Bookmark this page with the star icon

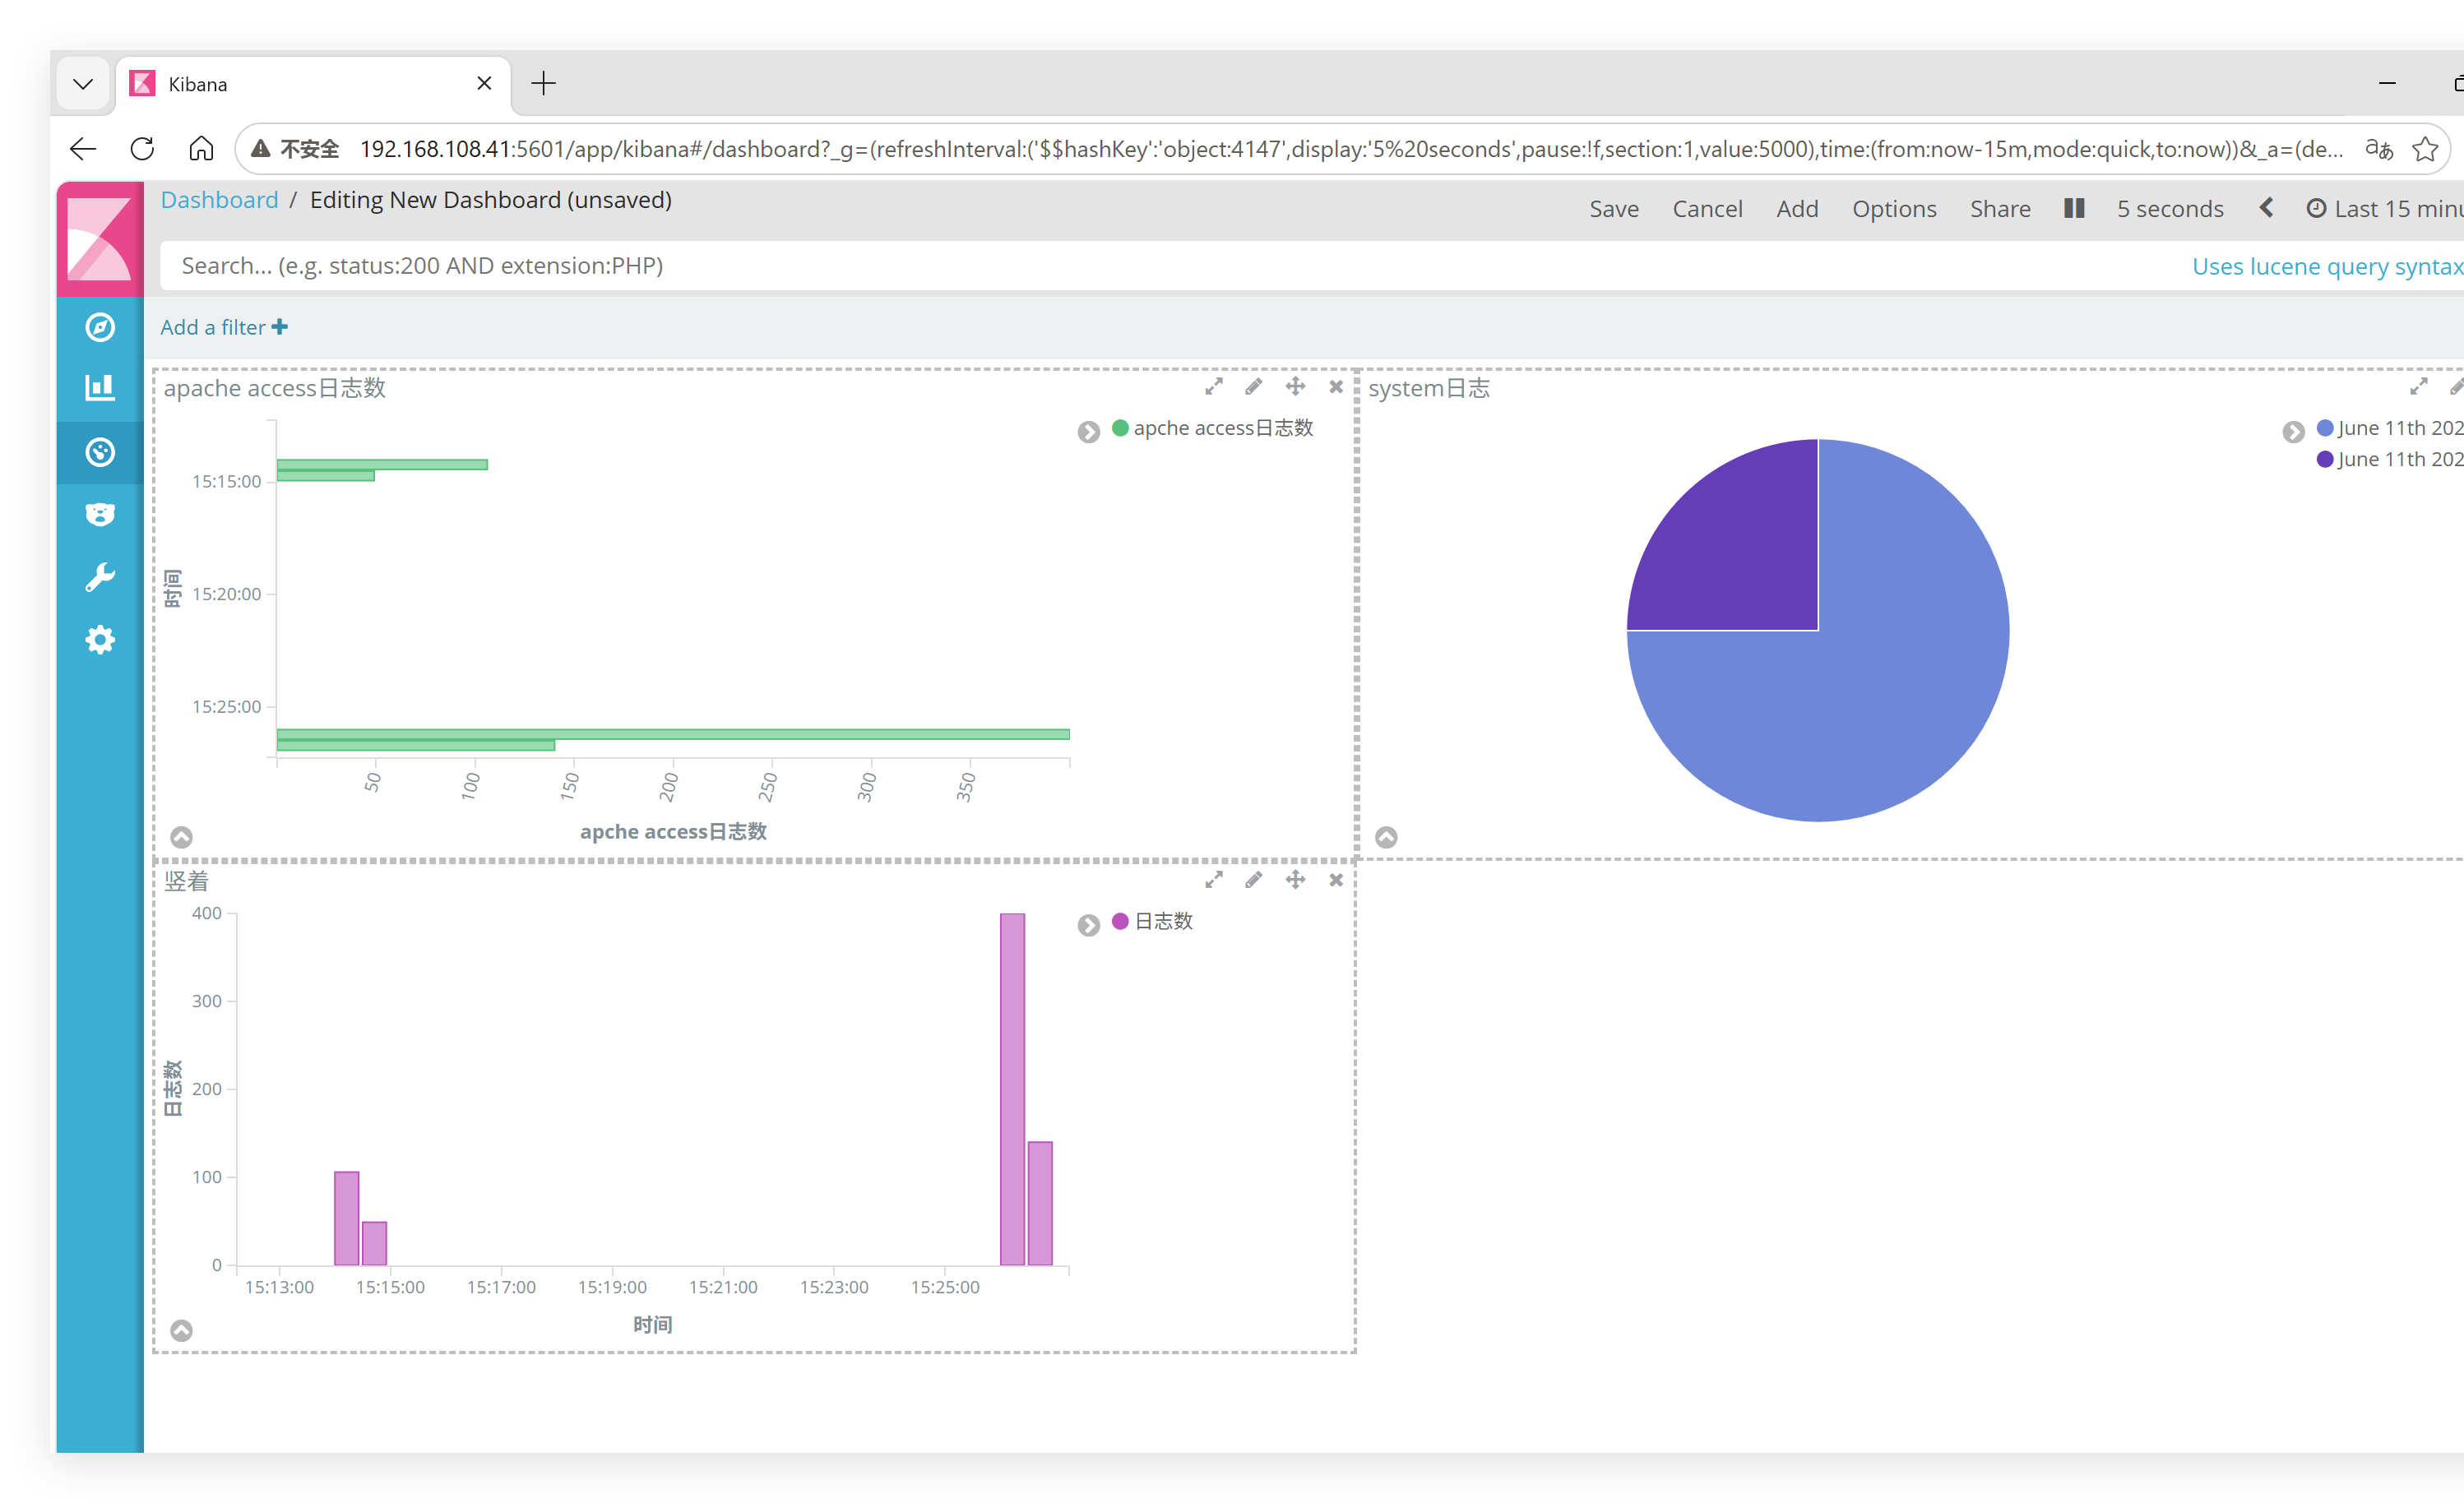click(2425, 149)
